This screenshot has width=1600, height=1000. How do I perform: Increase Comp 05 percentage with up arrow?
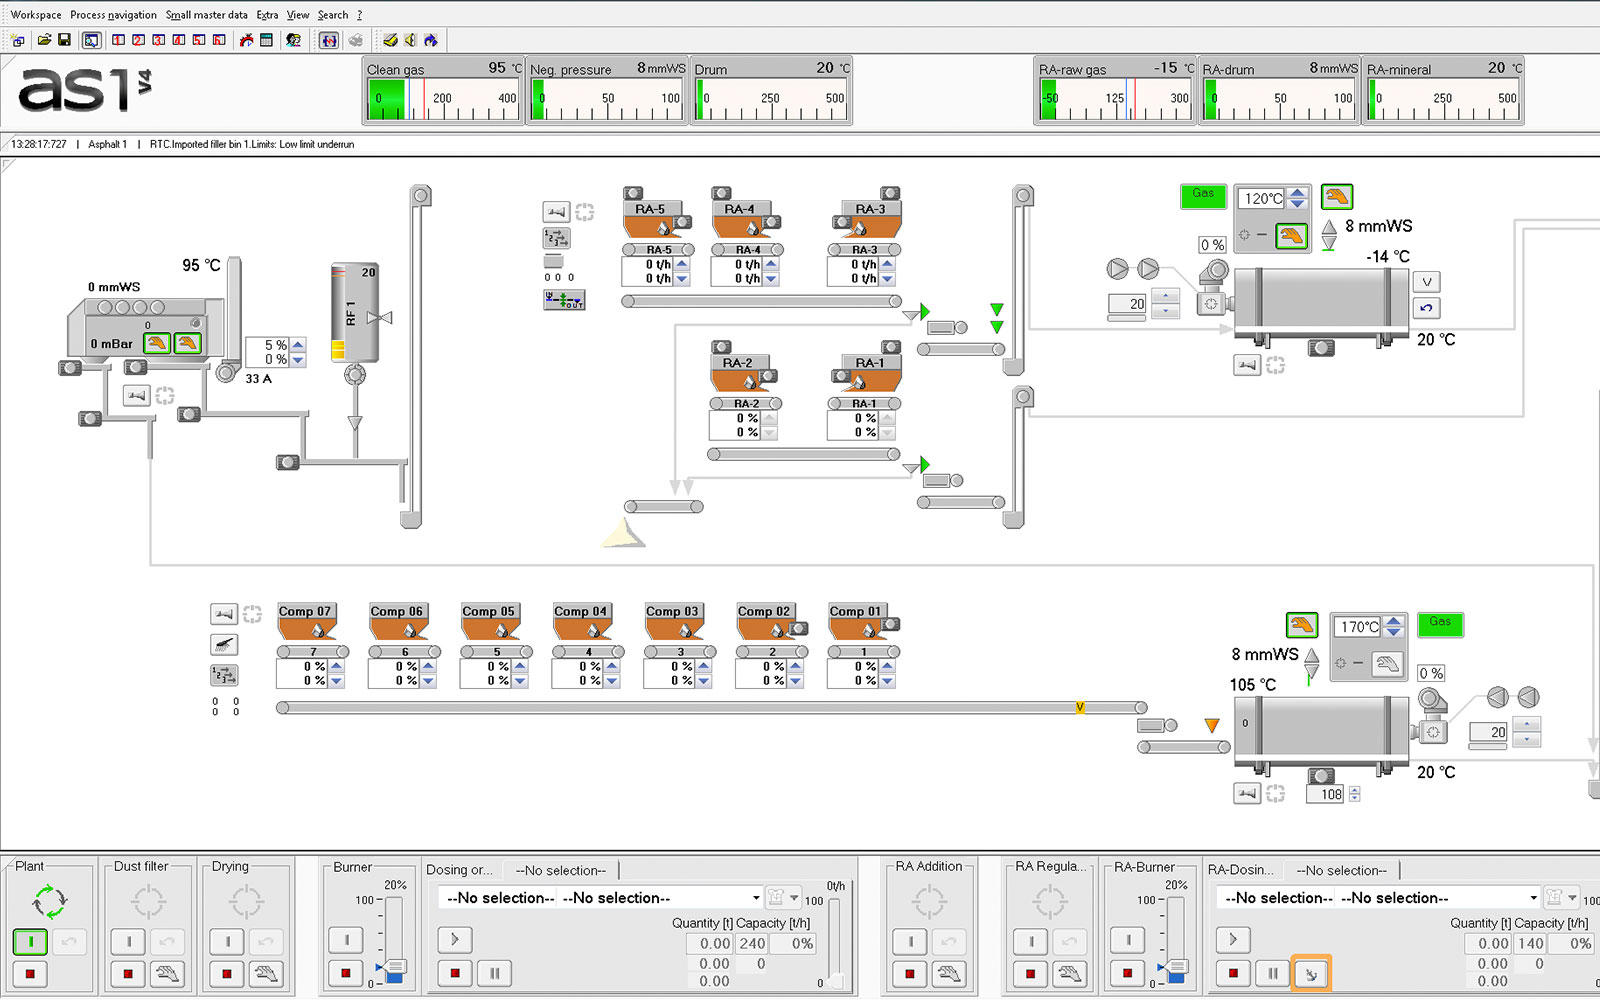[x=520, y=666]
